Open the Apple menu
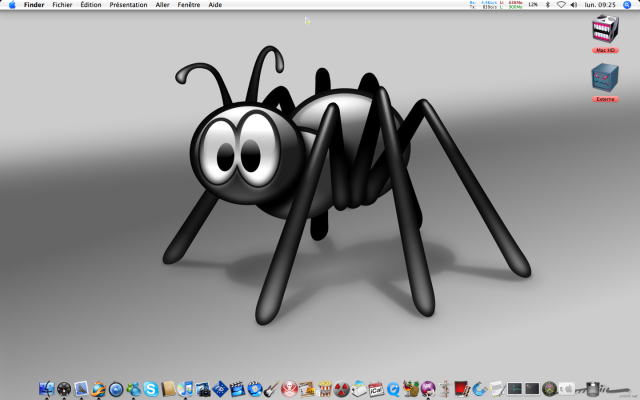 point(11,5)
